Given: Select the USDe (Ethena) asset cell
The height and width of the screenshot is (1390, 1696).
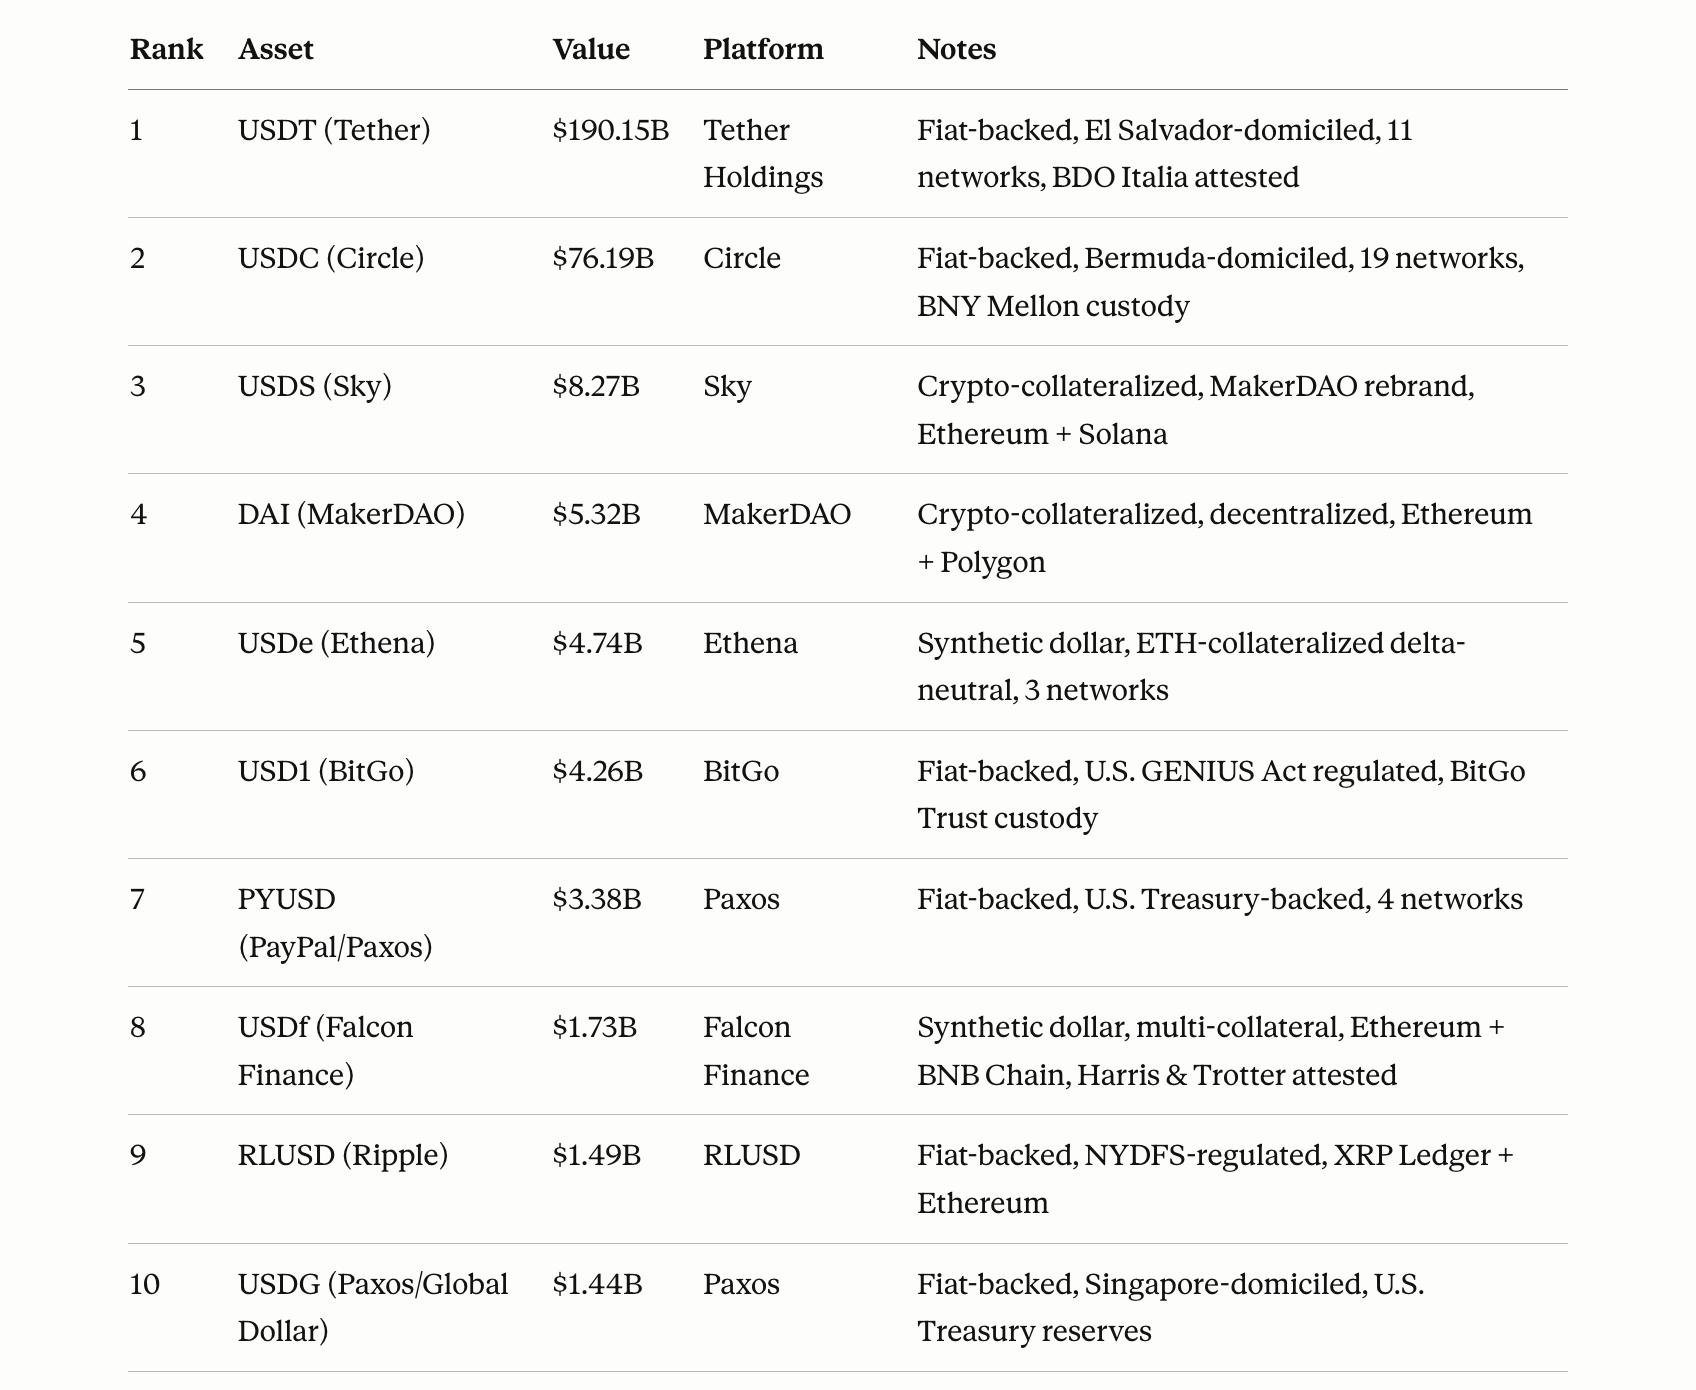Looking at the screenshot, I should click(x=336, y=642).
